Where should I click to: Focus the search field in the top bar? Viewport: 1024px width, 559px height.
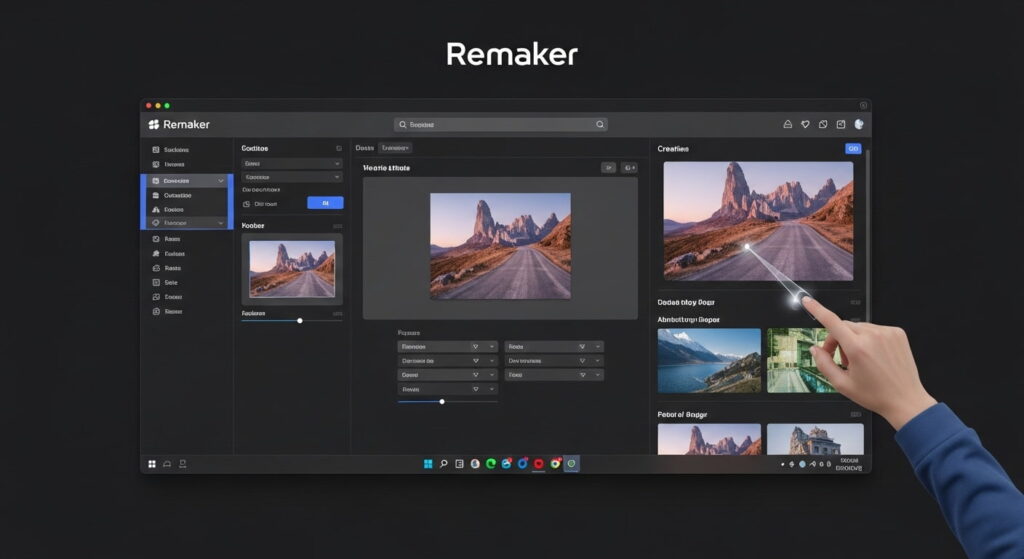pos(500,125)
